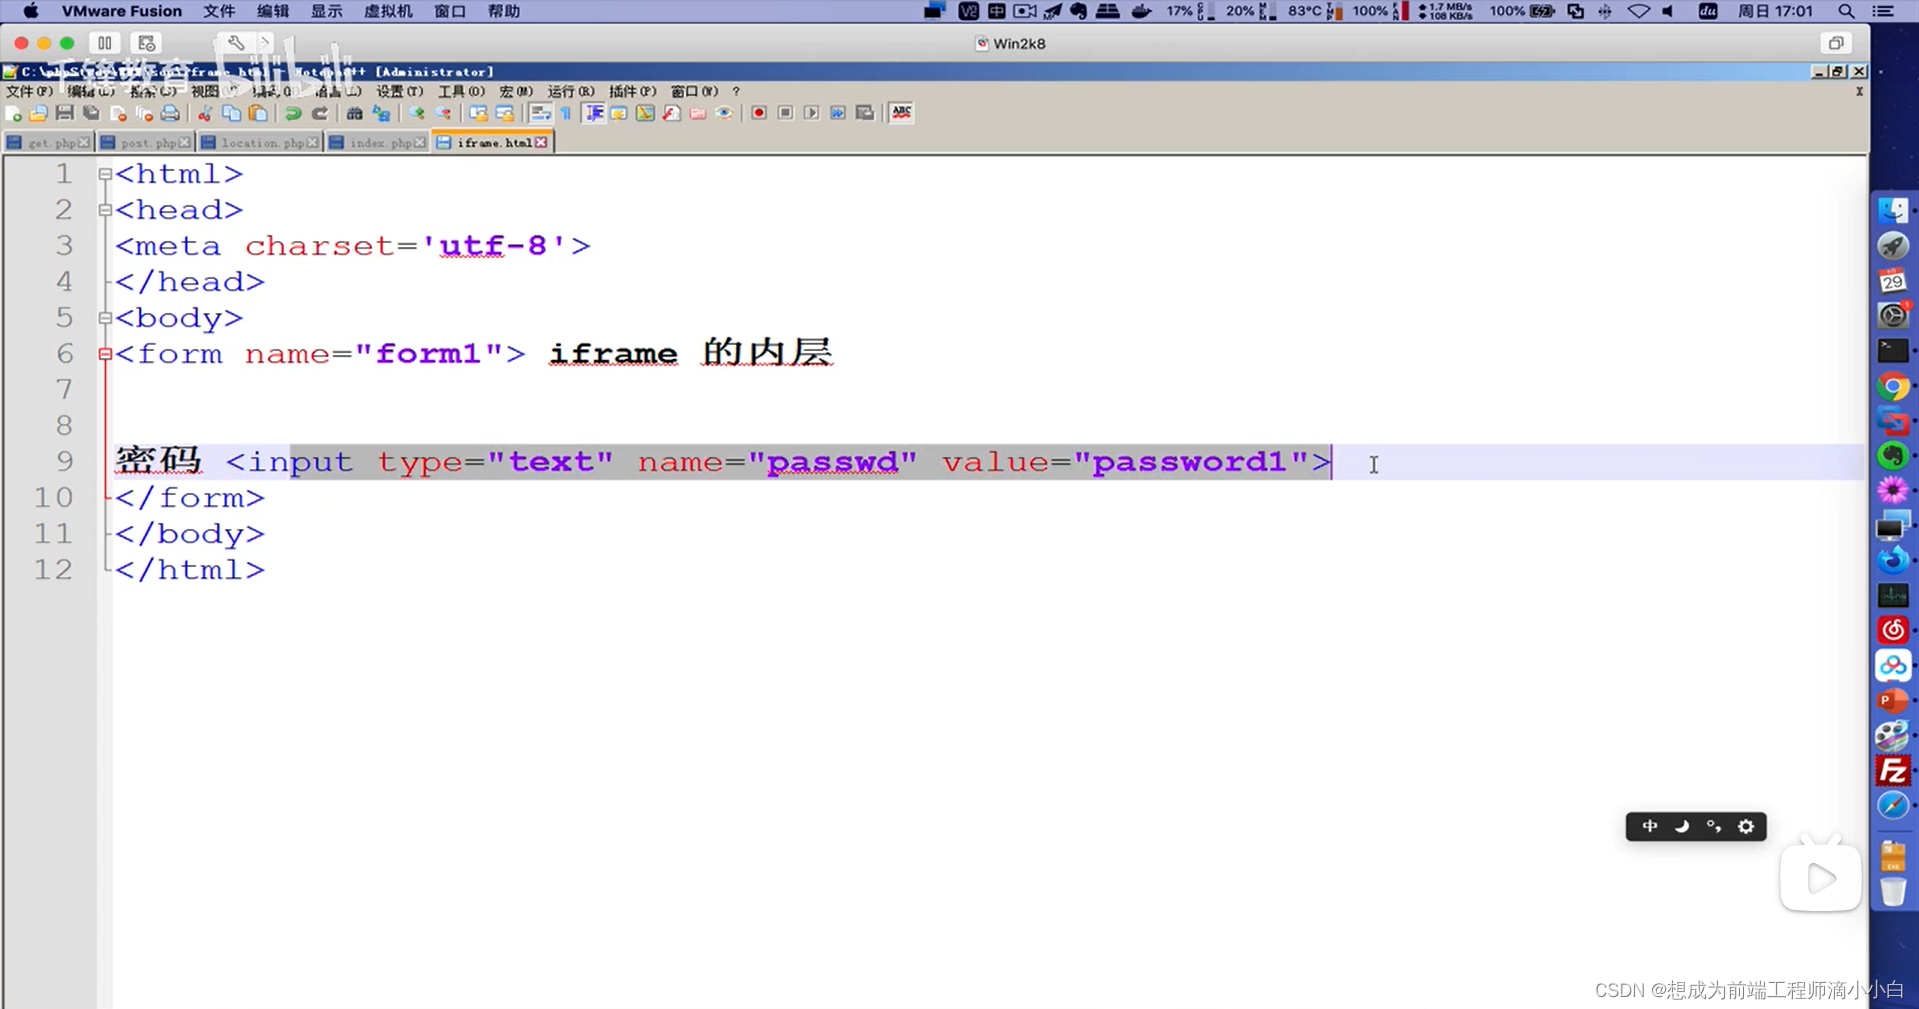This screenshot has height=1009, width=1919.
Task: Collapse the html fold marker on line 1
Action: coord(105,174)
